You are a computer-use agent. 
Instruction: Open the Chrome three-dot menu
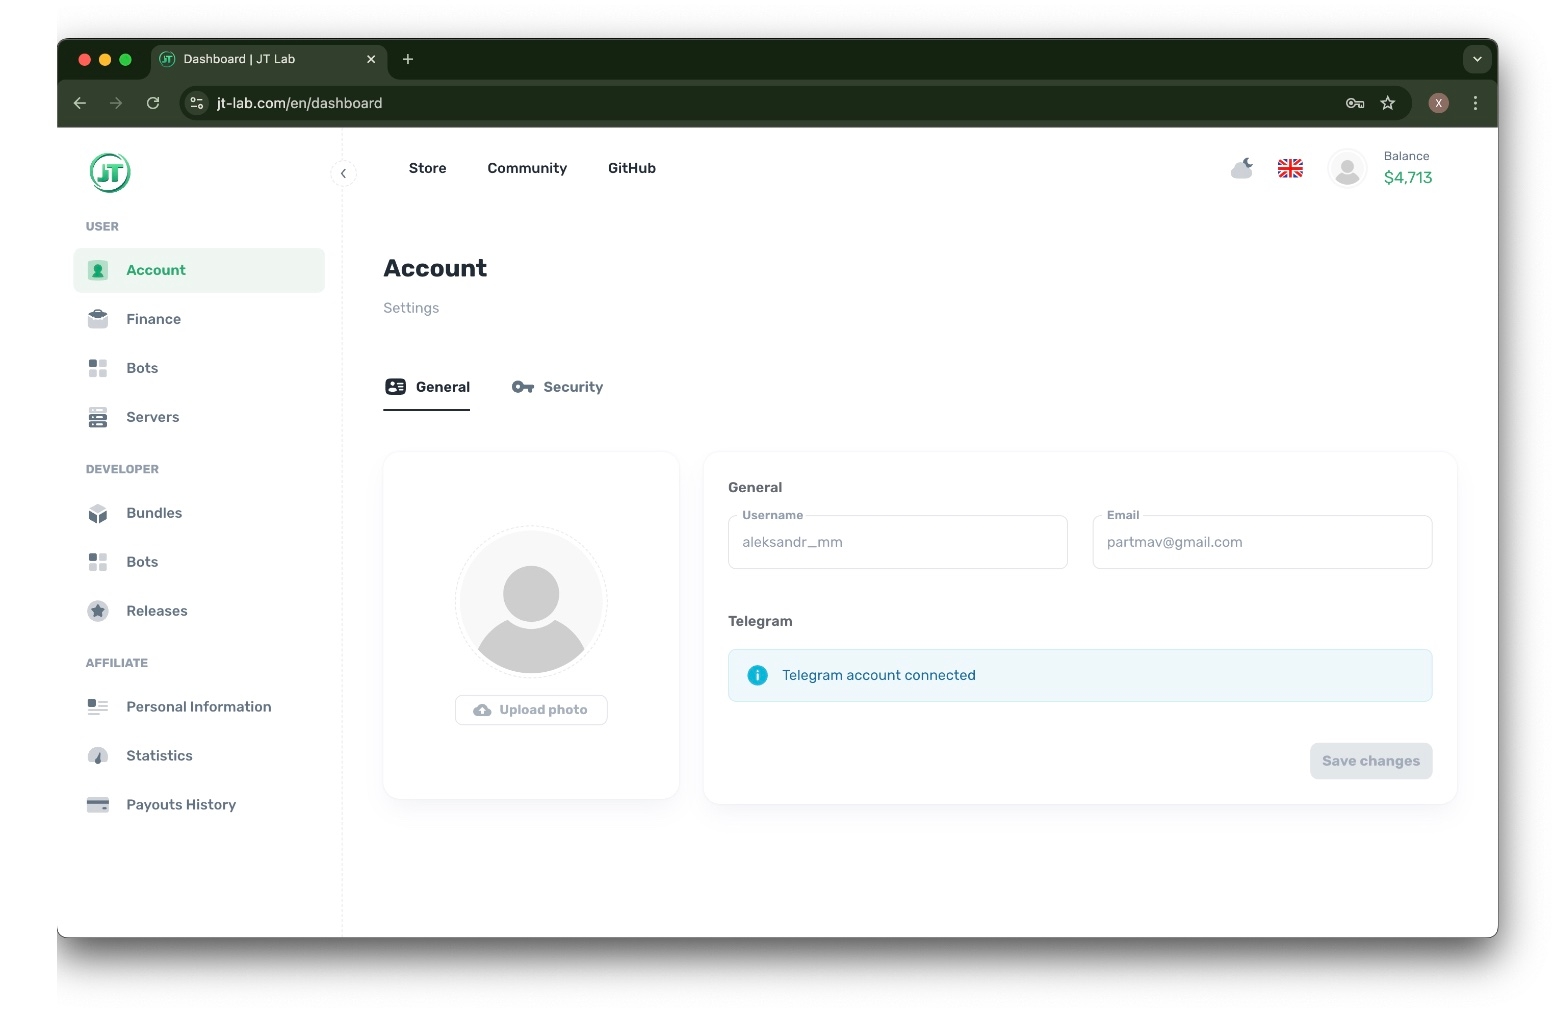click(x=1475, y=103)
